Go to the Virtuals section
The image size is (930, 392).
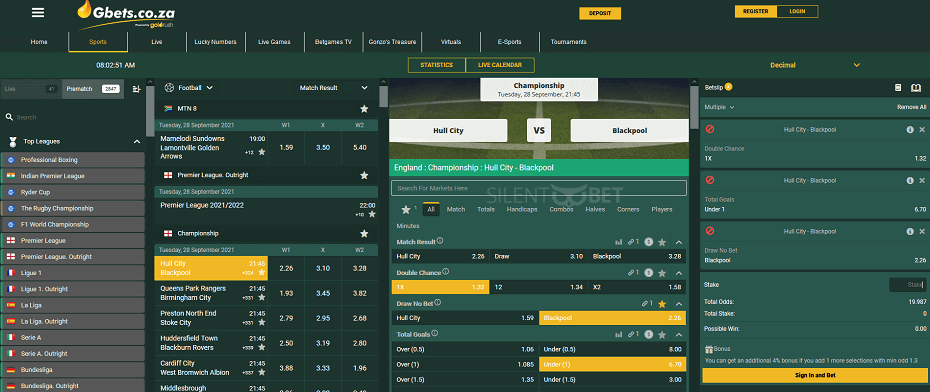[451, 42]
